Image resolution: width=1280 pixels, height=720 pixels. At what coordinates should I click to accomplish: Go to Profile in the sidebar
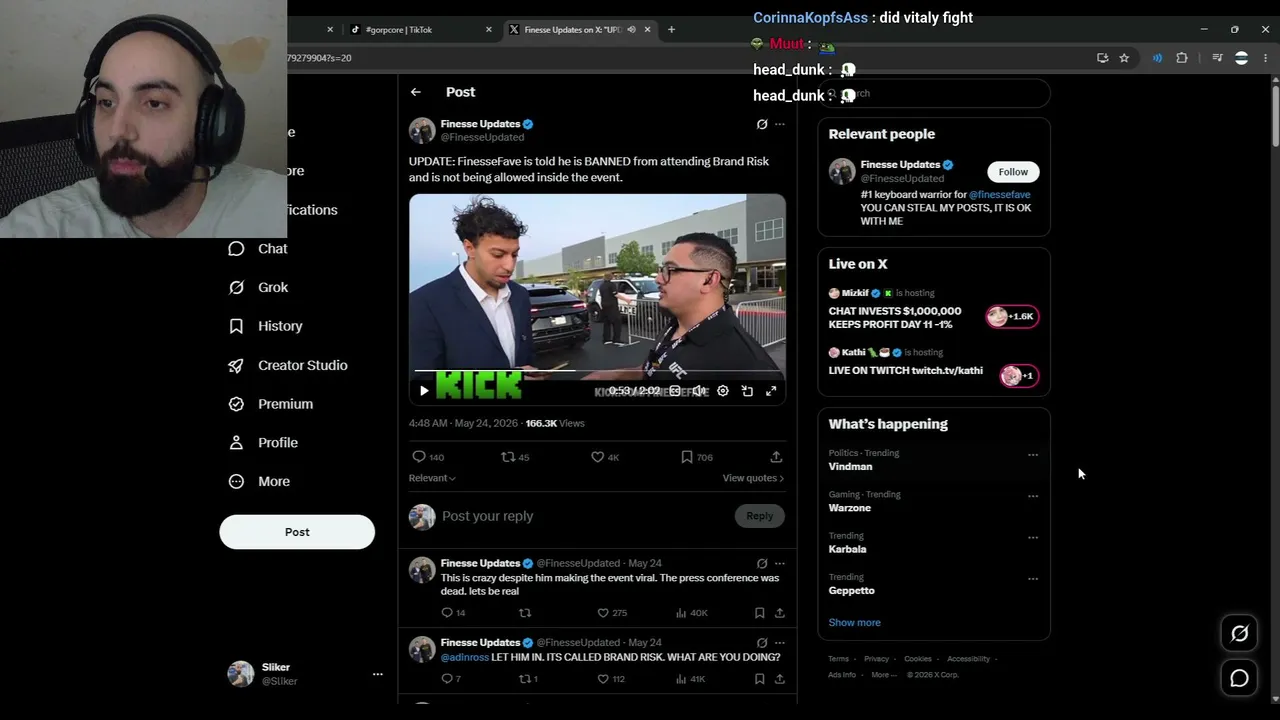263,443
